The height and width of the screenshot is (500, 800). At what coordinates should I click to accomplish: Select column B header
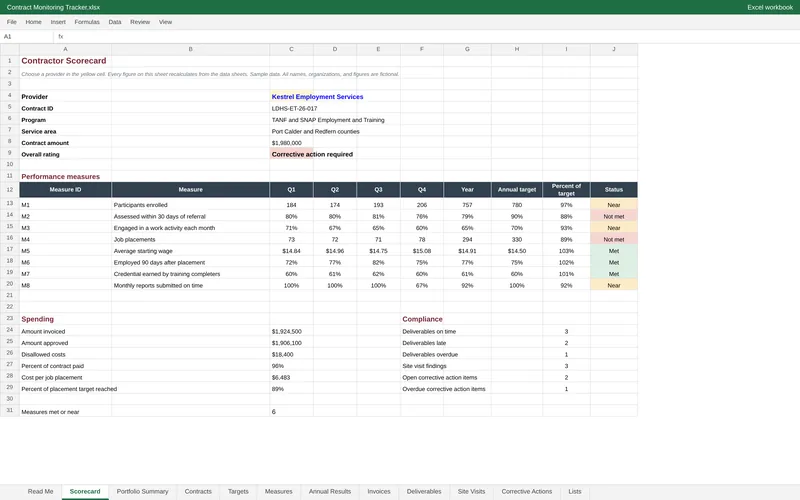(190, 49)
